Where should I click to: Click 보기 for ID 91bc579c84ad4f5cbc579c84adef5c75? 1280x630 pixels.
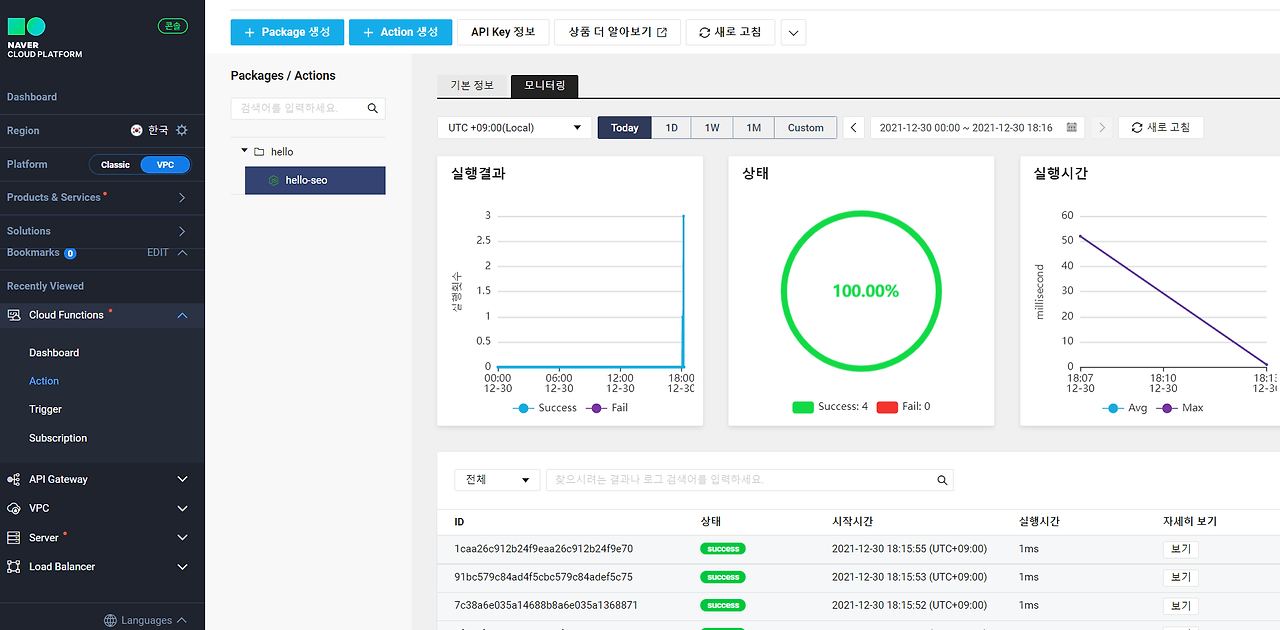point(1180,577)
